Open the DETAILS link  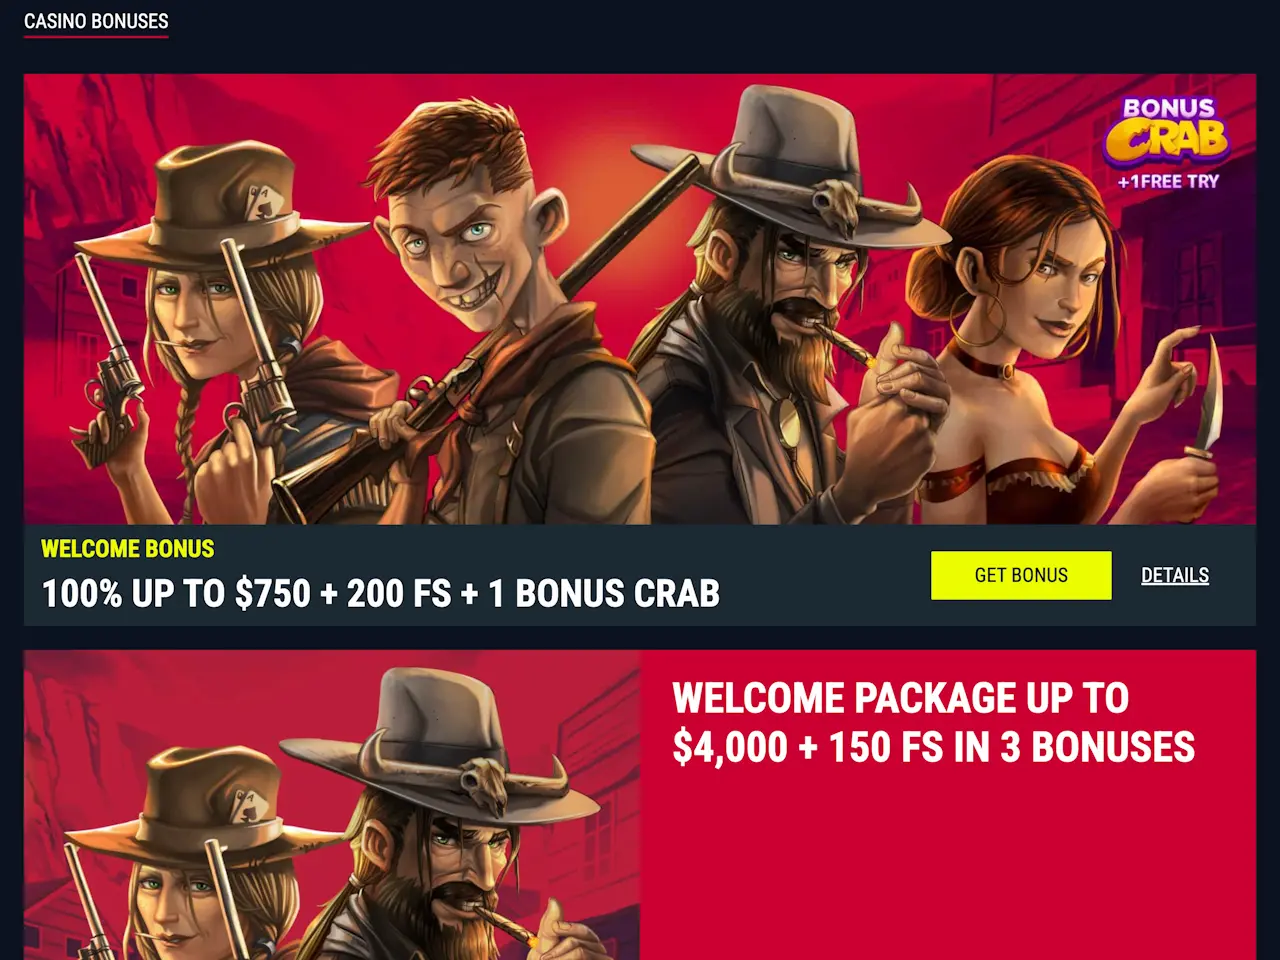click(1175, 575)
